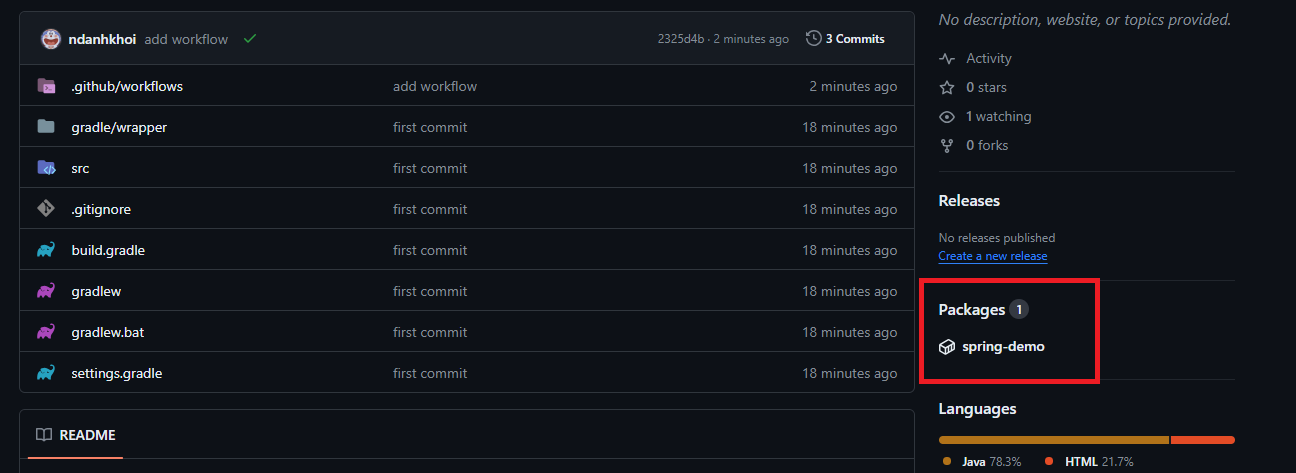Click the Java segment of language bar
The height and width of the screenshot is (473, 1296).
click(1053, 440)
